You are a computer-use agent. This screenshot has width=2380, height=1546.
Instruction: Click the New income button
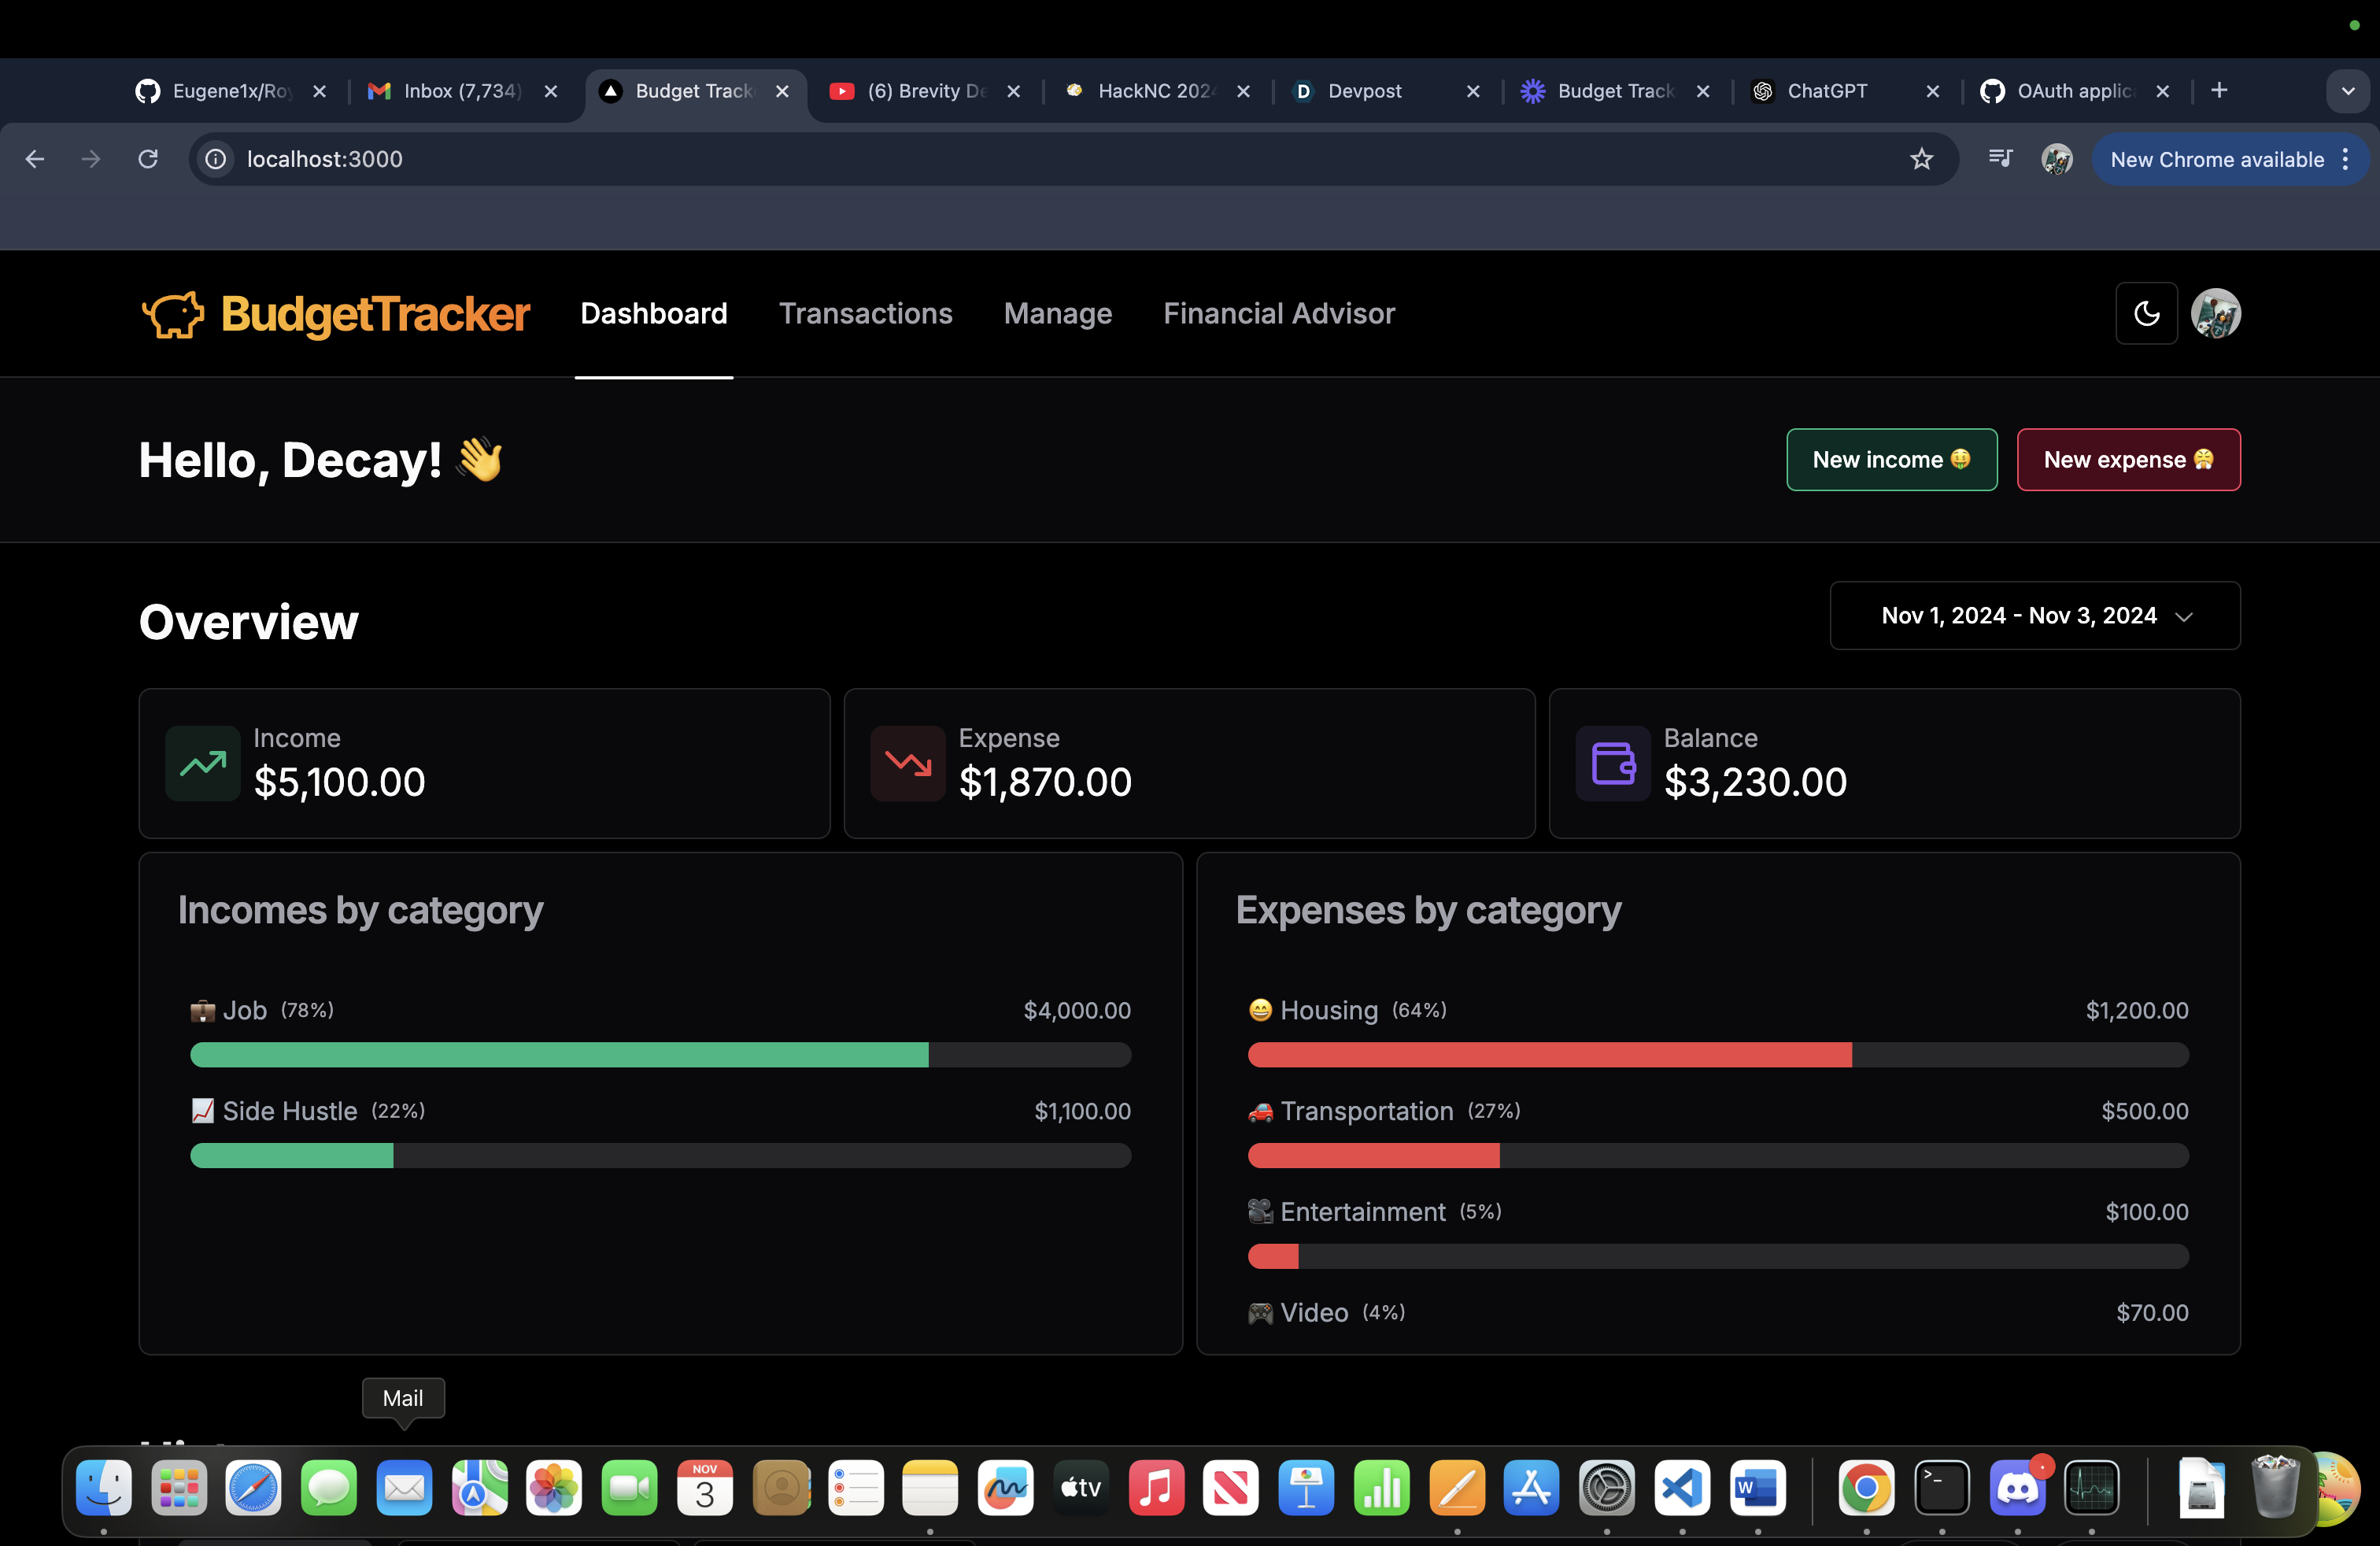point(1891,460)
